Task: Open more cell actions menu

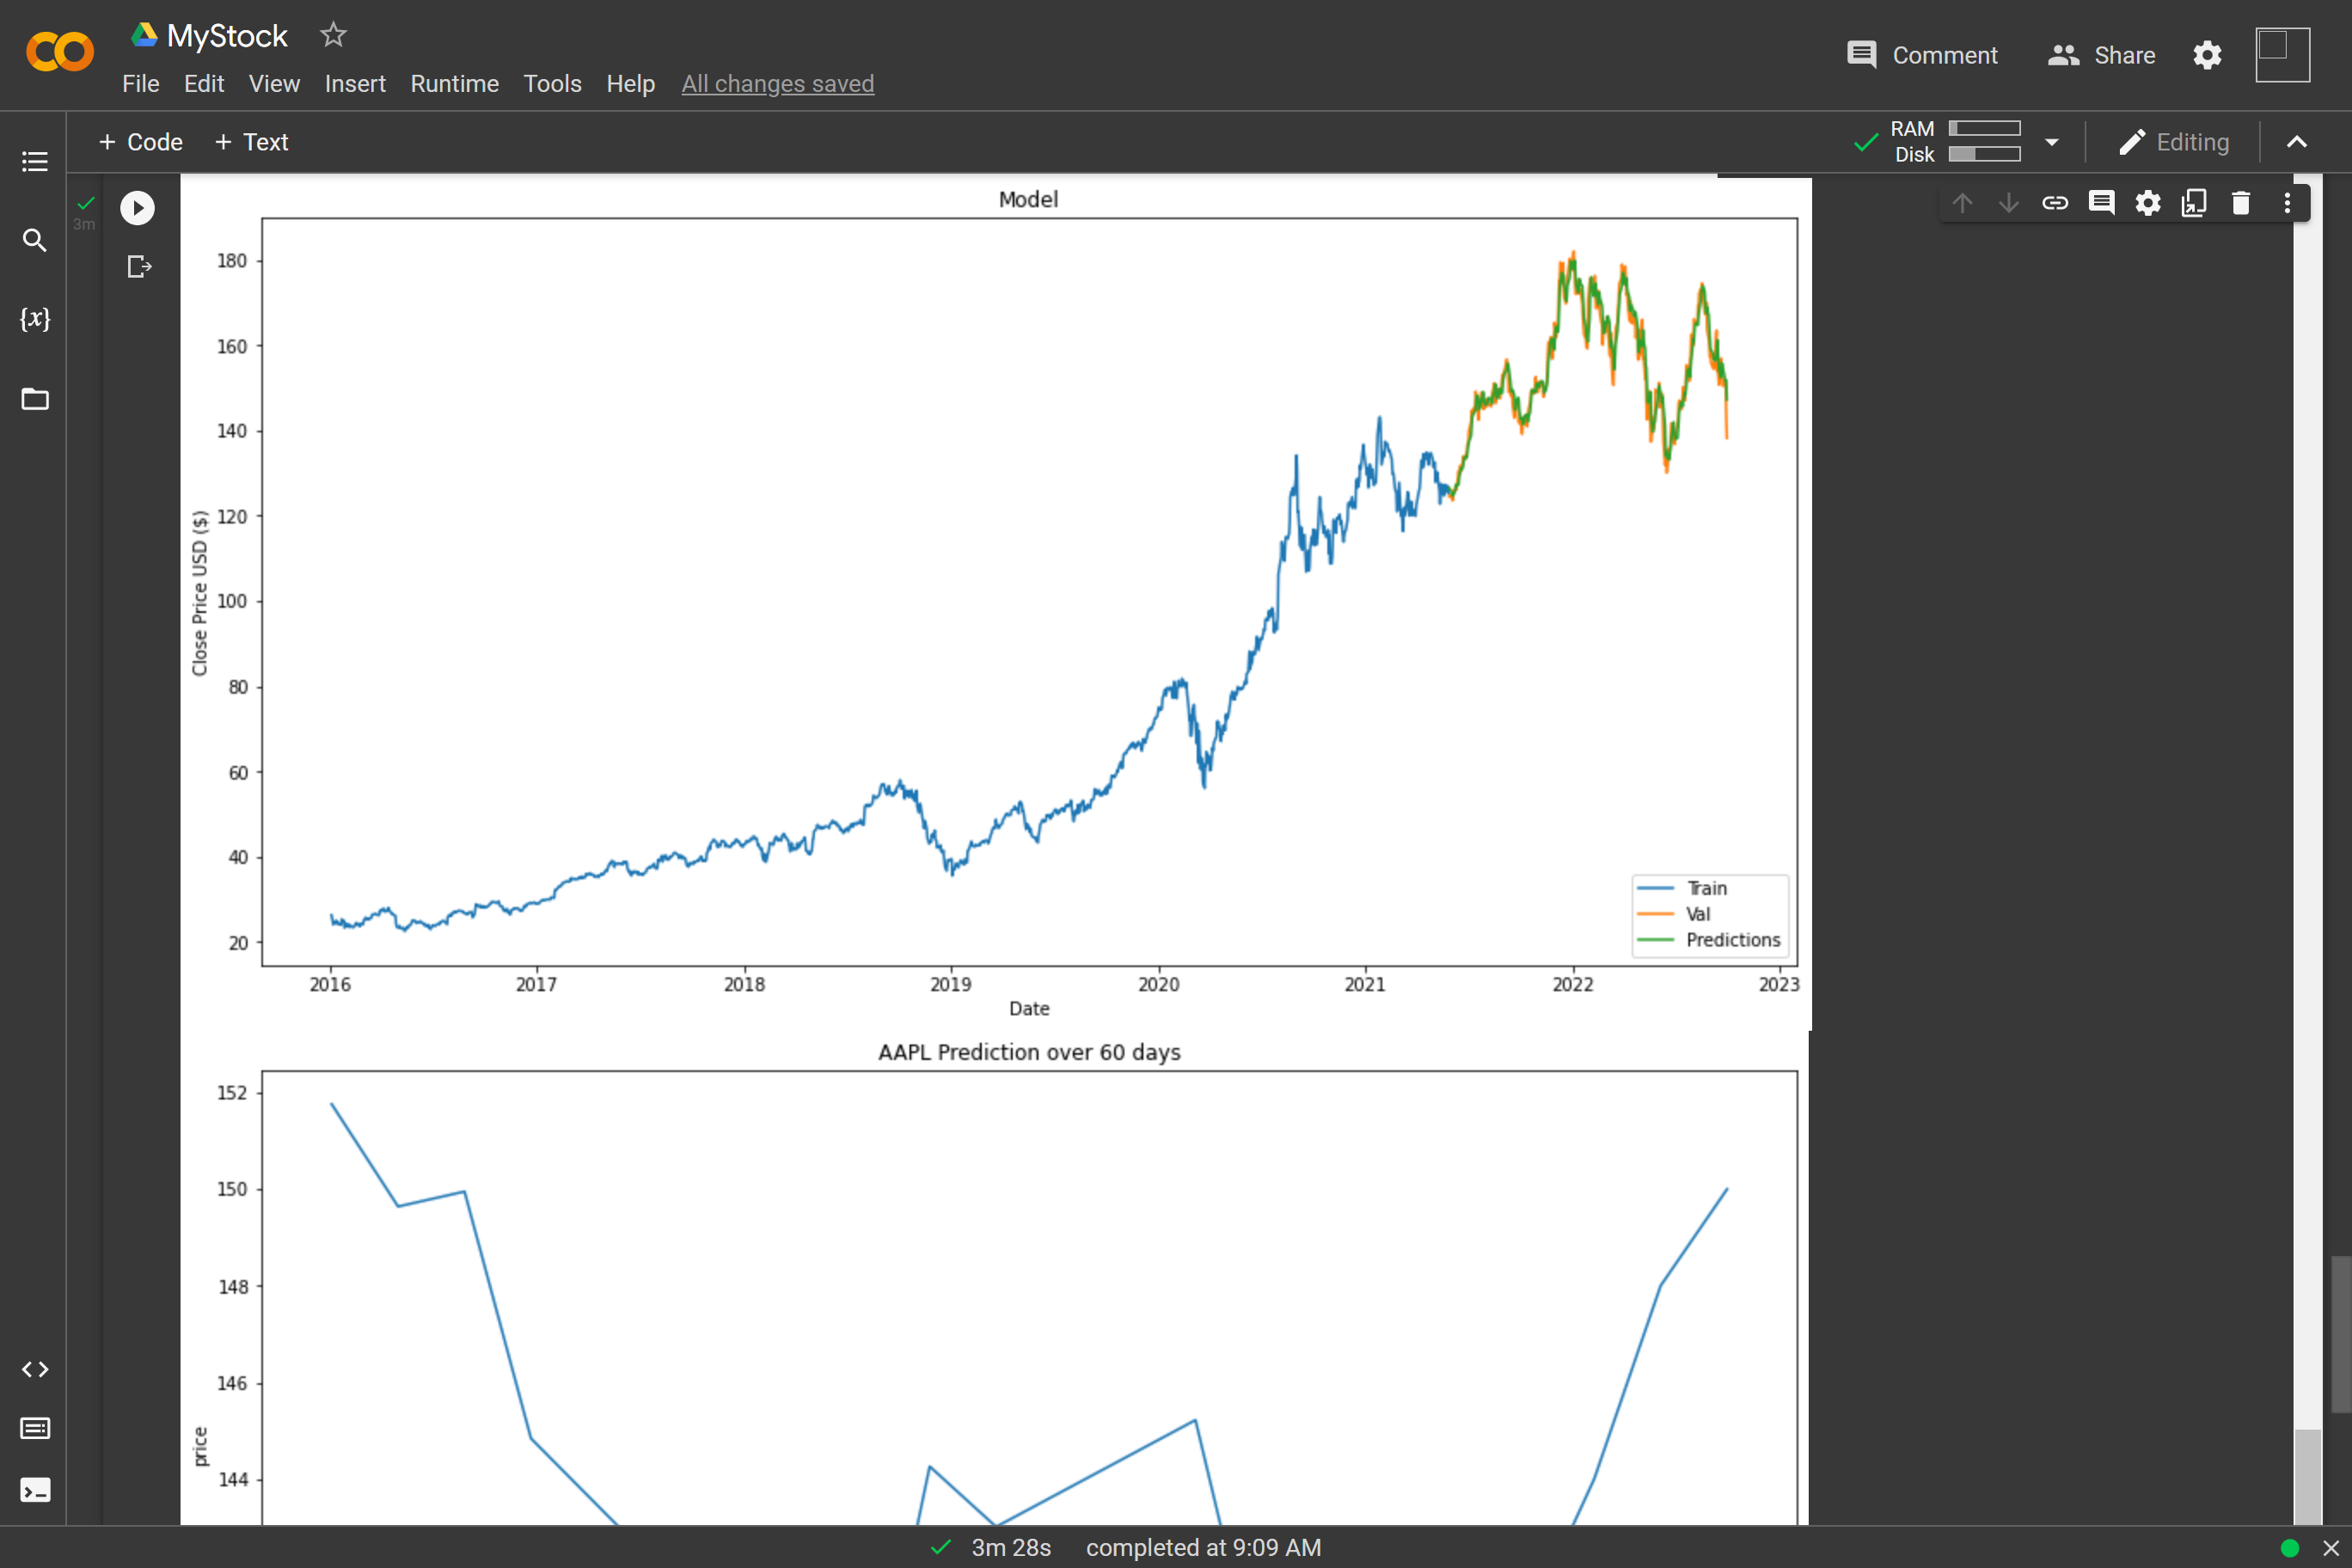Action: 2287,203
